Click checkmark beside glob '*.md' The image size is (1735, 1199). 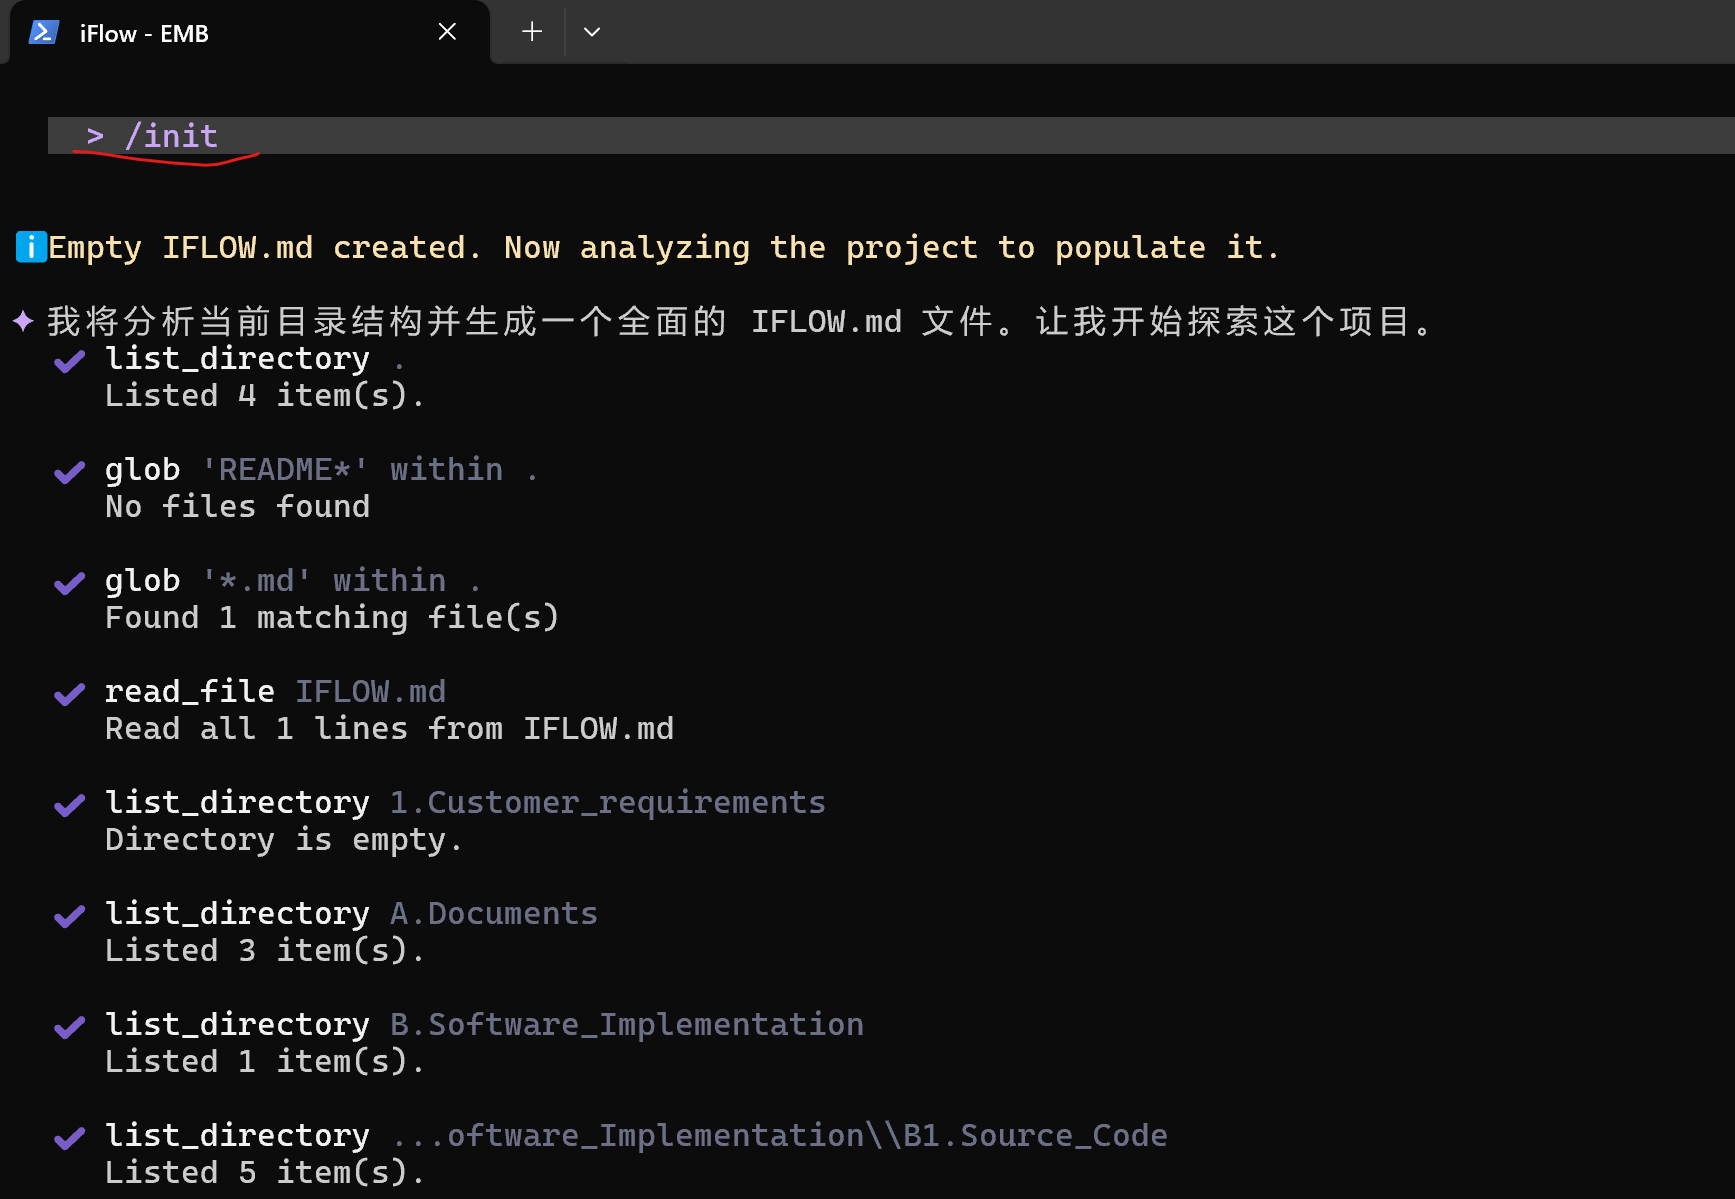(x=69, y=583)
